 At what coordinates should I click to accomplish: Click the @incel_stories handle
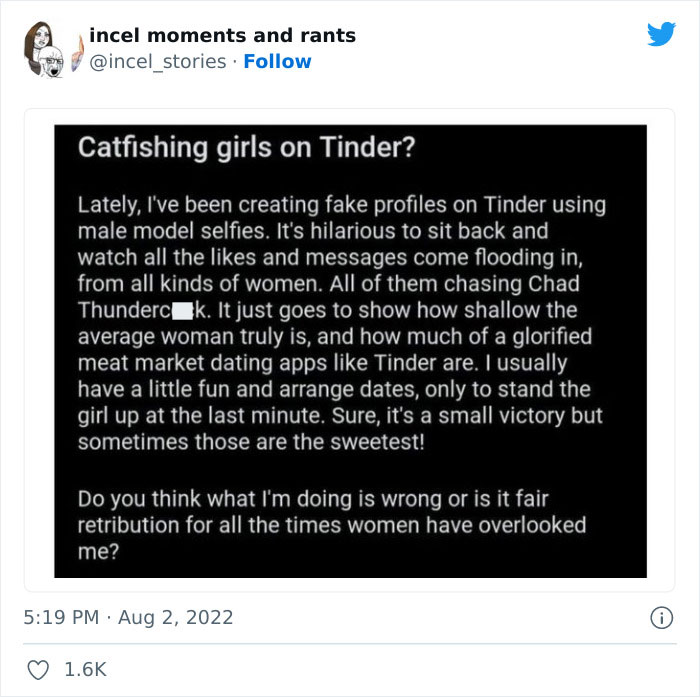(x=158, y=62)
